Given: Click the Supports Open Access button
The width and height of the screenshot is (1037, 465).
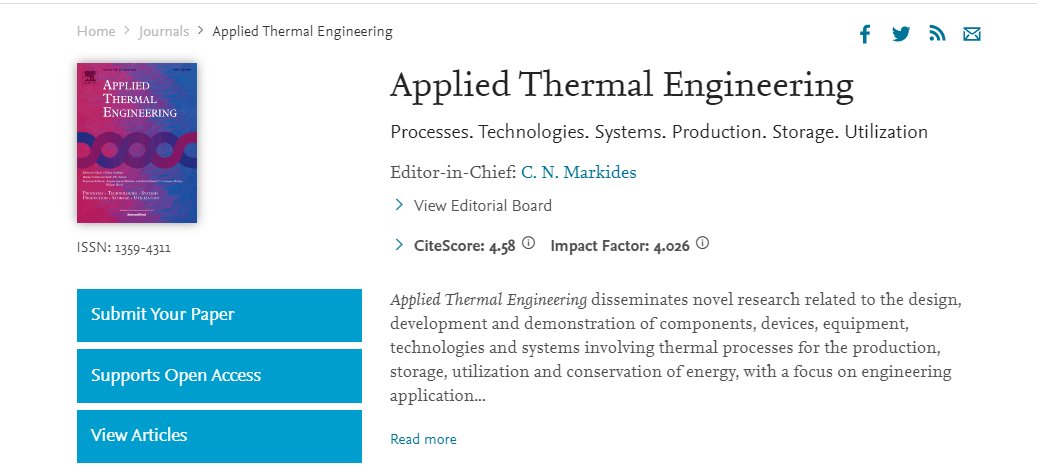Looking at the screenshot, I should point(219,376).
